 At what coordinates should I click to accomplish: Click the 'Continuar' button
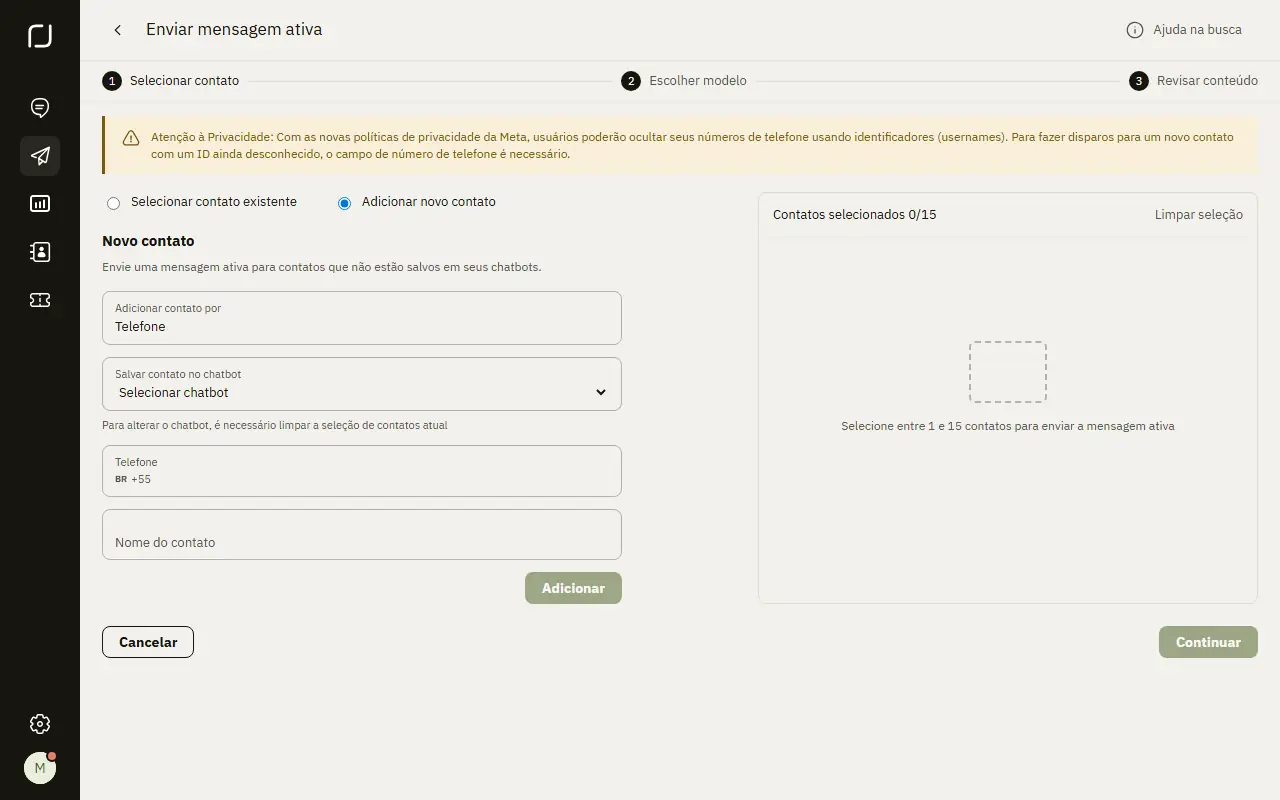point(1208,642)
